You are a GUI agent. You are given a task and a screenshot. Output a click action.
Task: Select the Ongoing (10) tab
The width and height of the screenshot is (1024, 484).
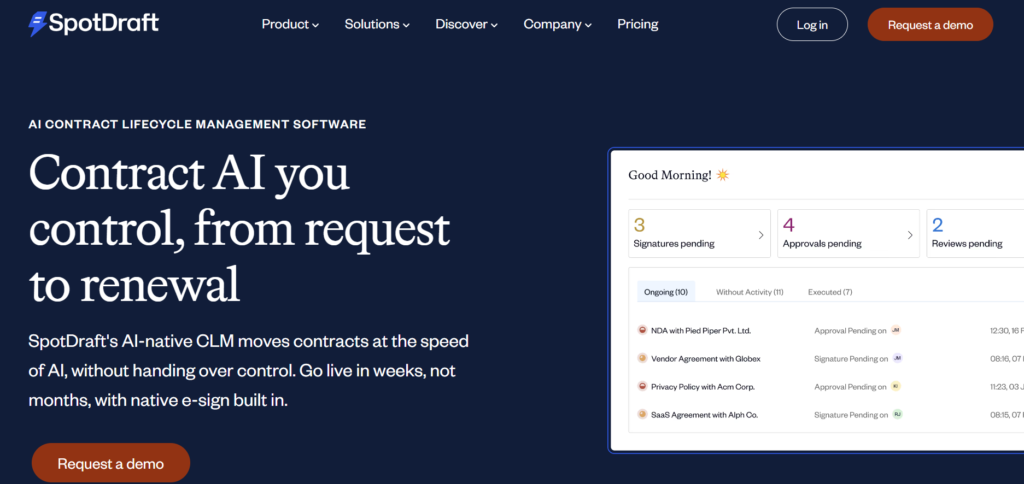click(x=665, y=292)
